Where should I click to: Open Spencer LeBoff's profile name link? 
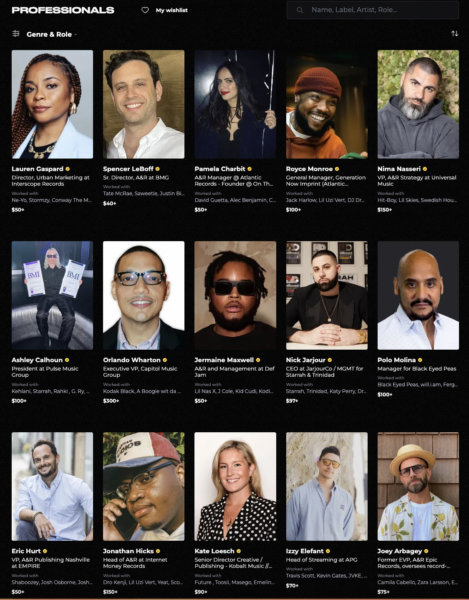pos(128,169)
